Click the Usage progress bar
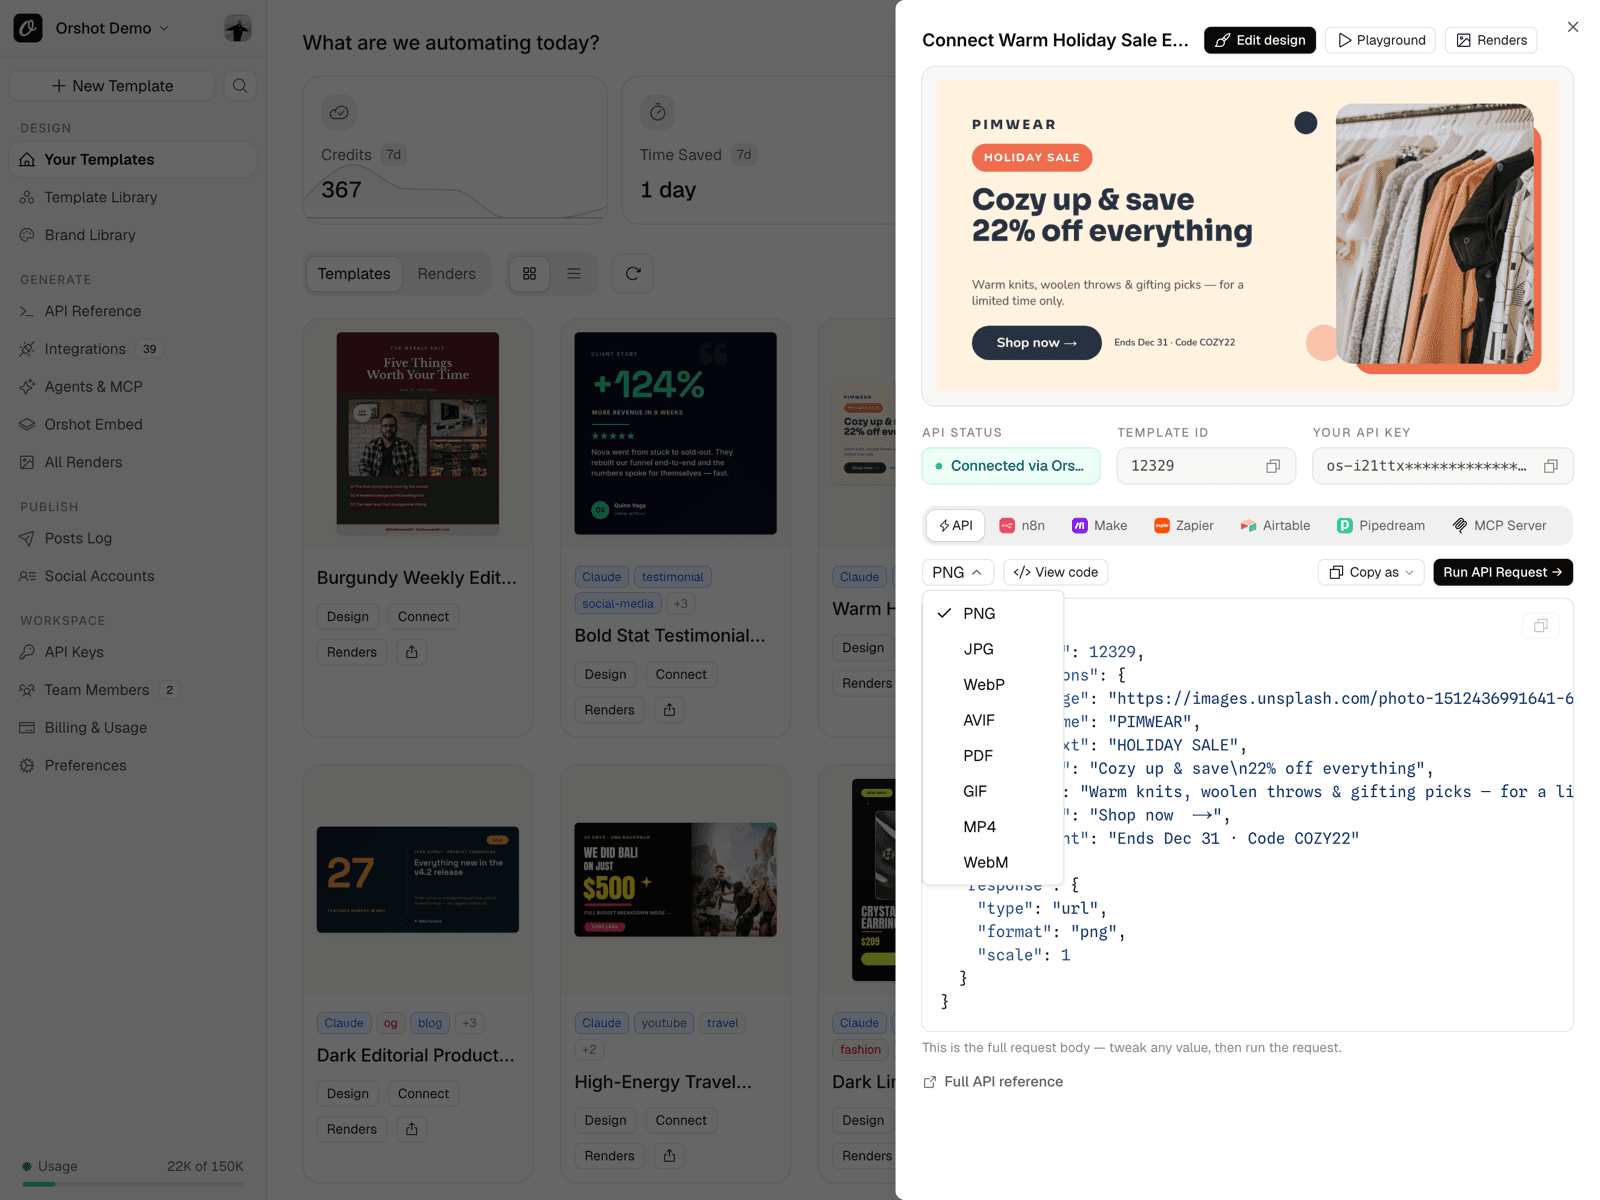 (x=133, y=1184)
